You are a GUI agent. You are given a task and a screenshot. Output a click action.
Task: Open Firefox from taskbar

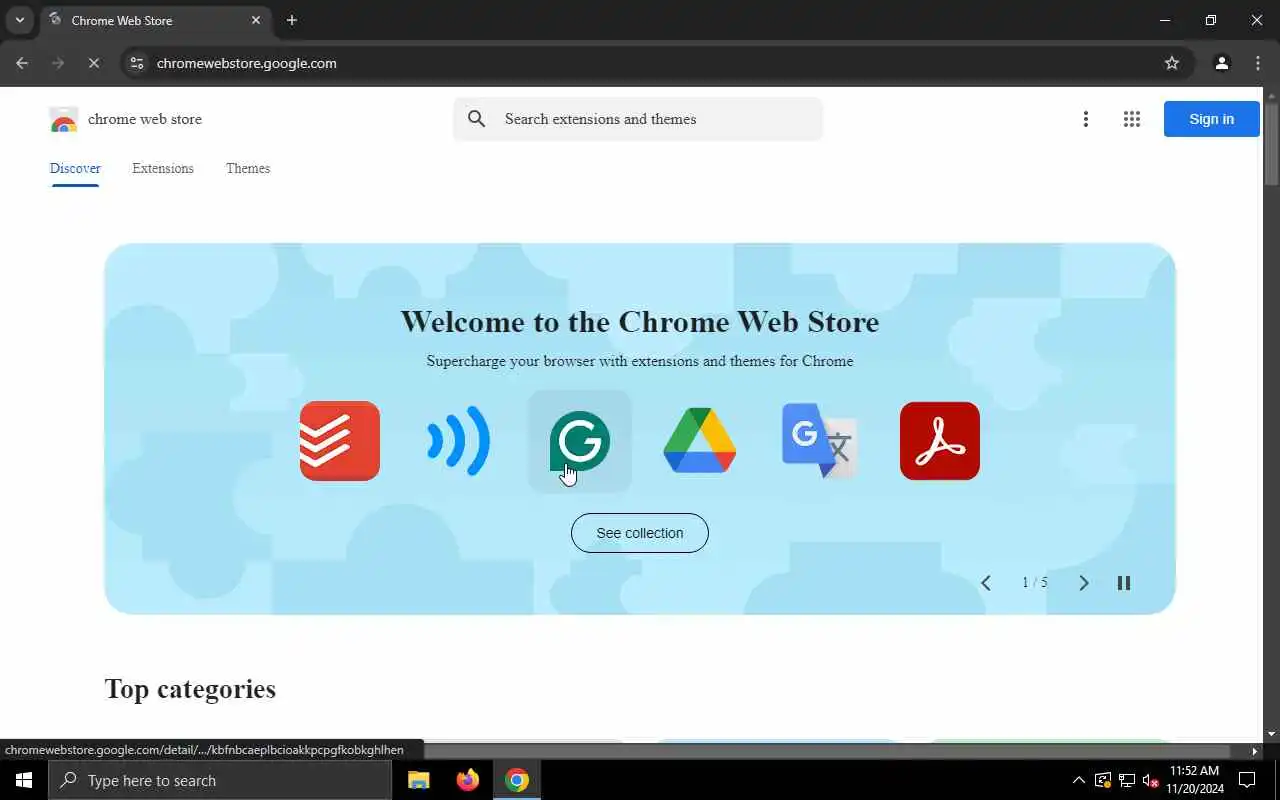(x=467, y=780)
